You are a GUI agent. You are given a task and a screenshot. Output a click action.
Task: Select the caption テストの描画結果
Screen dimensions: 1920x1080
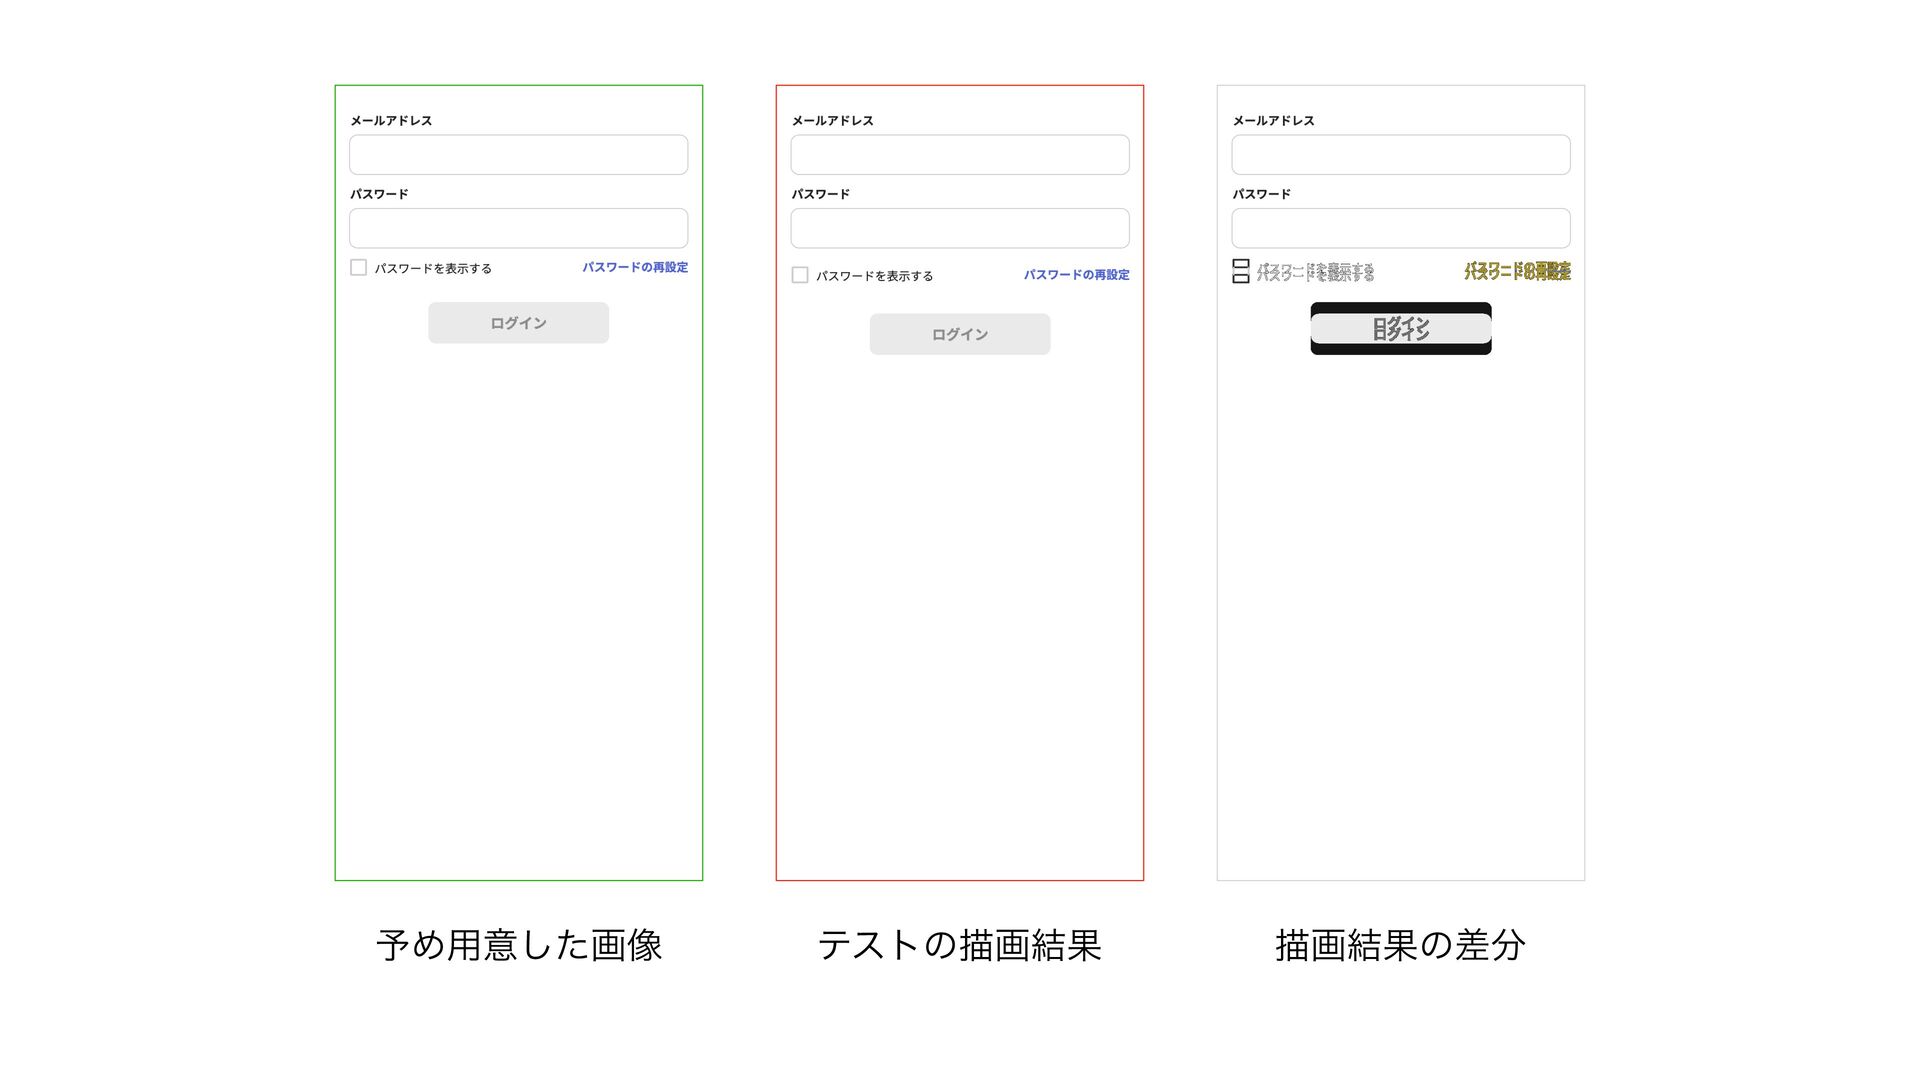(960, 945)
